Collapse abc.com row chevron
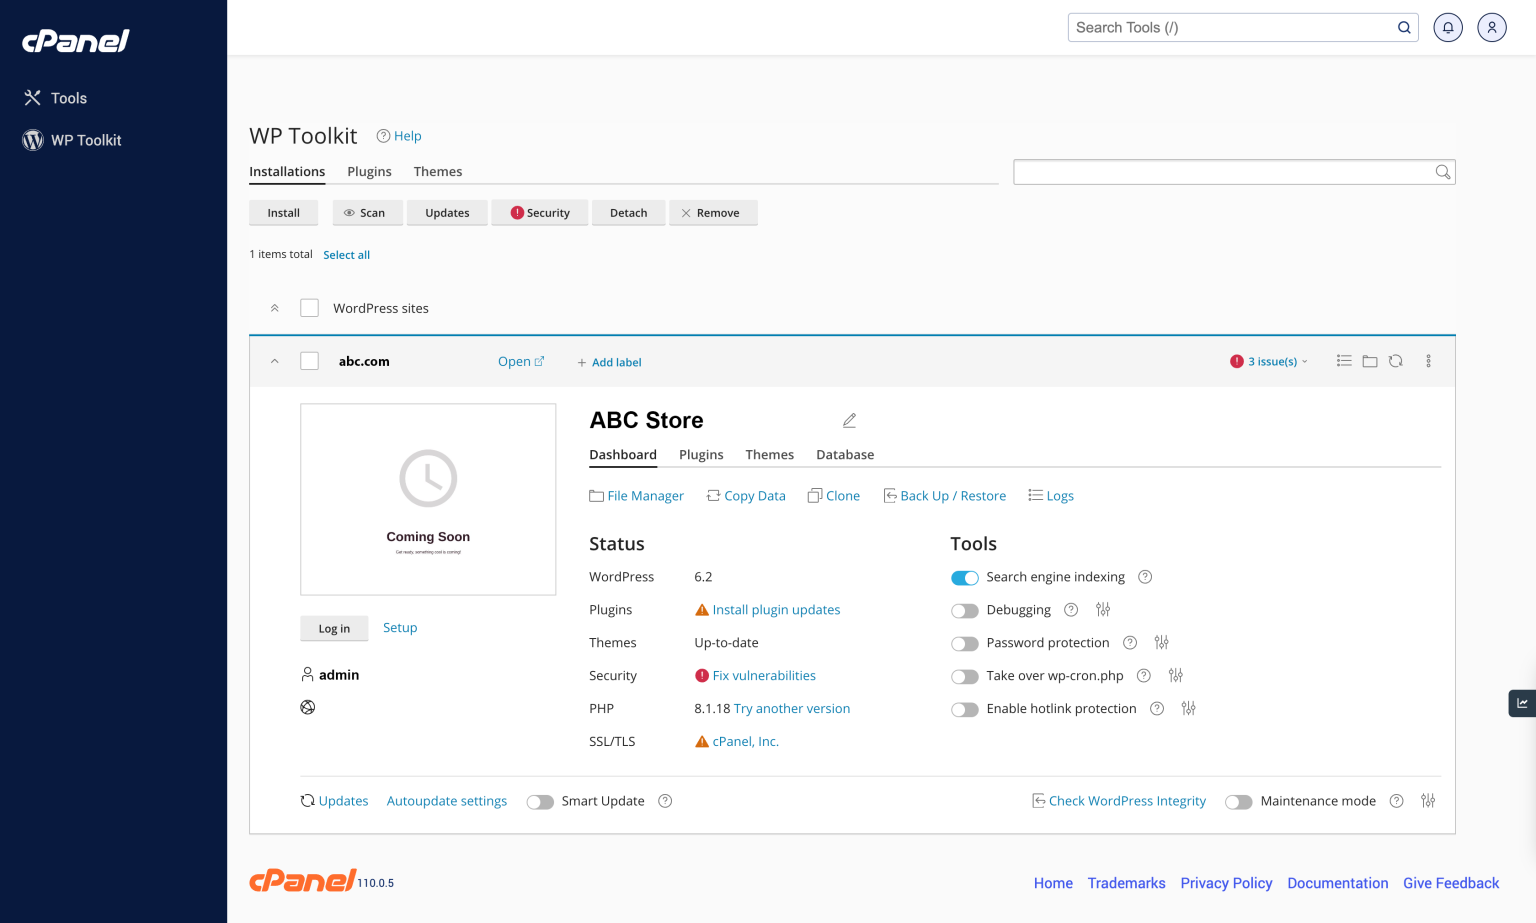The width and height of the screenshot is (1536, 923). (x=275, y=361)
